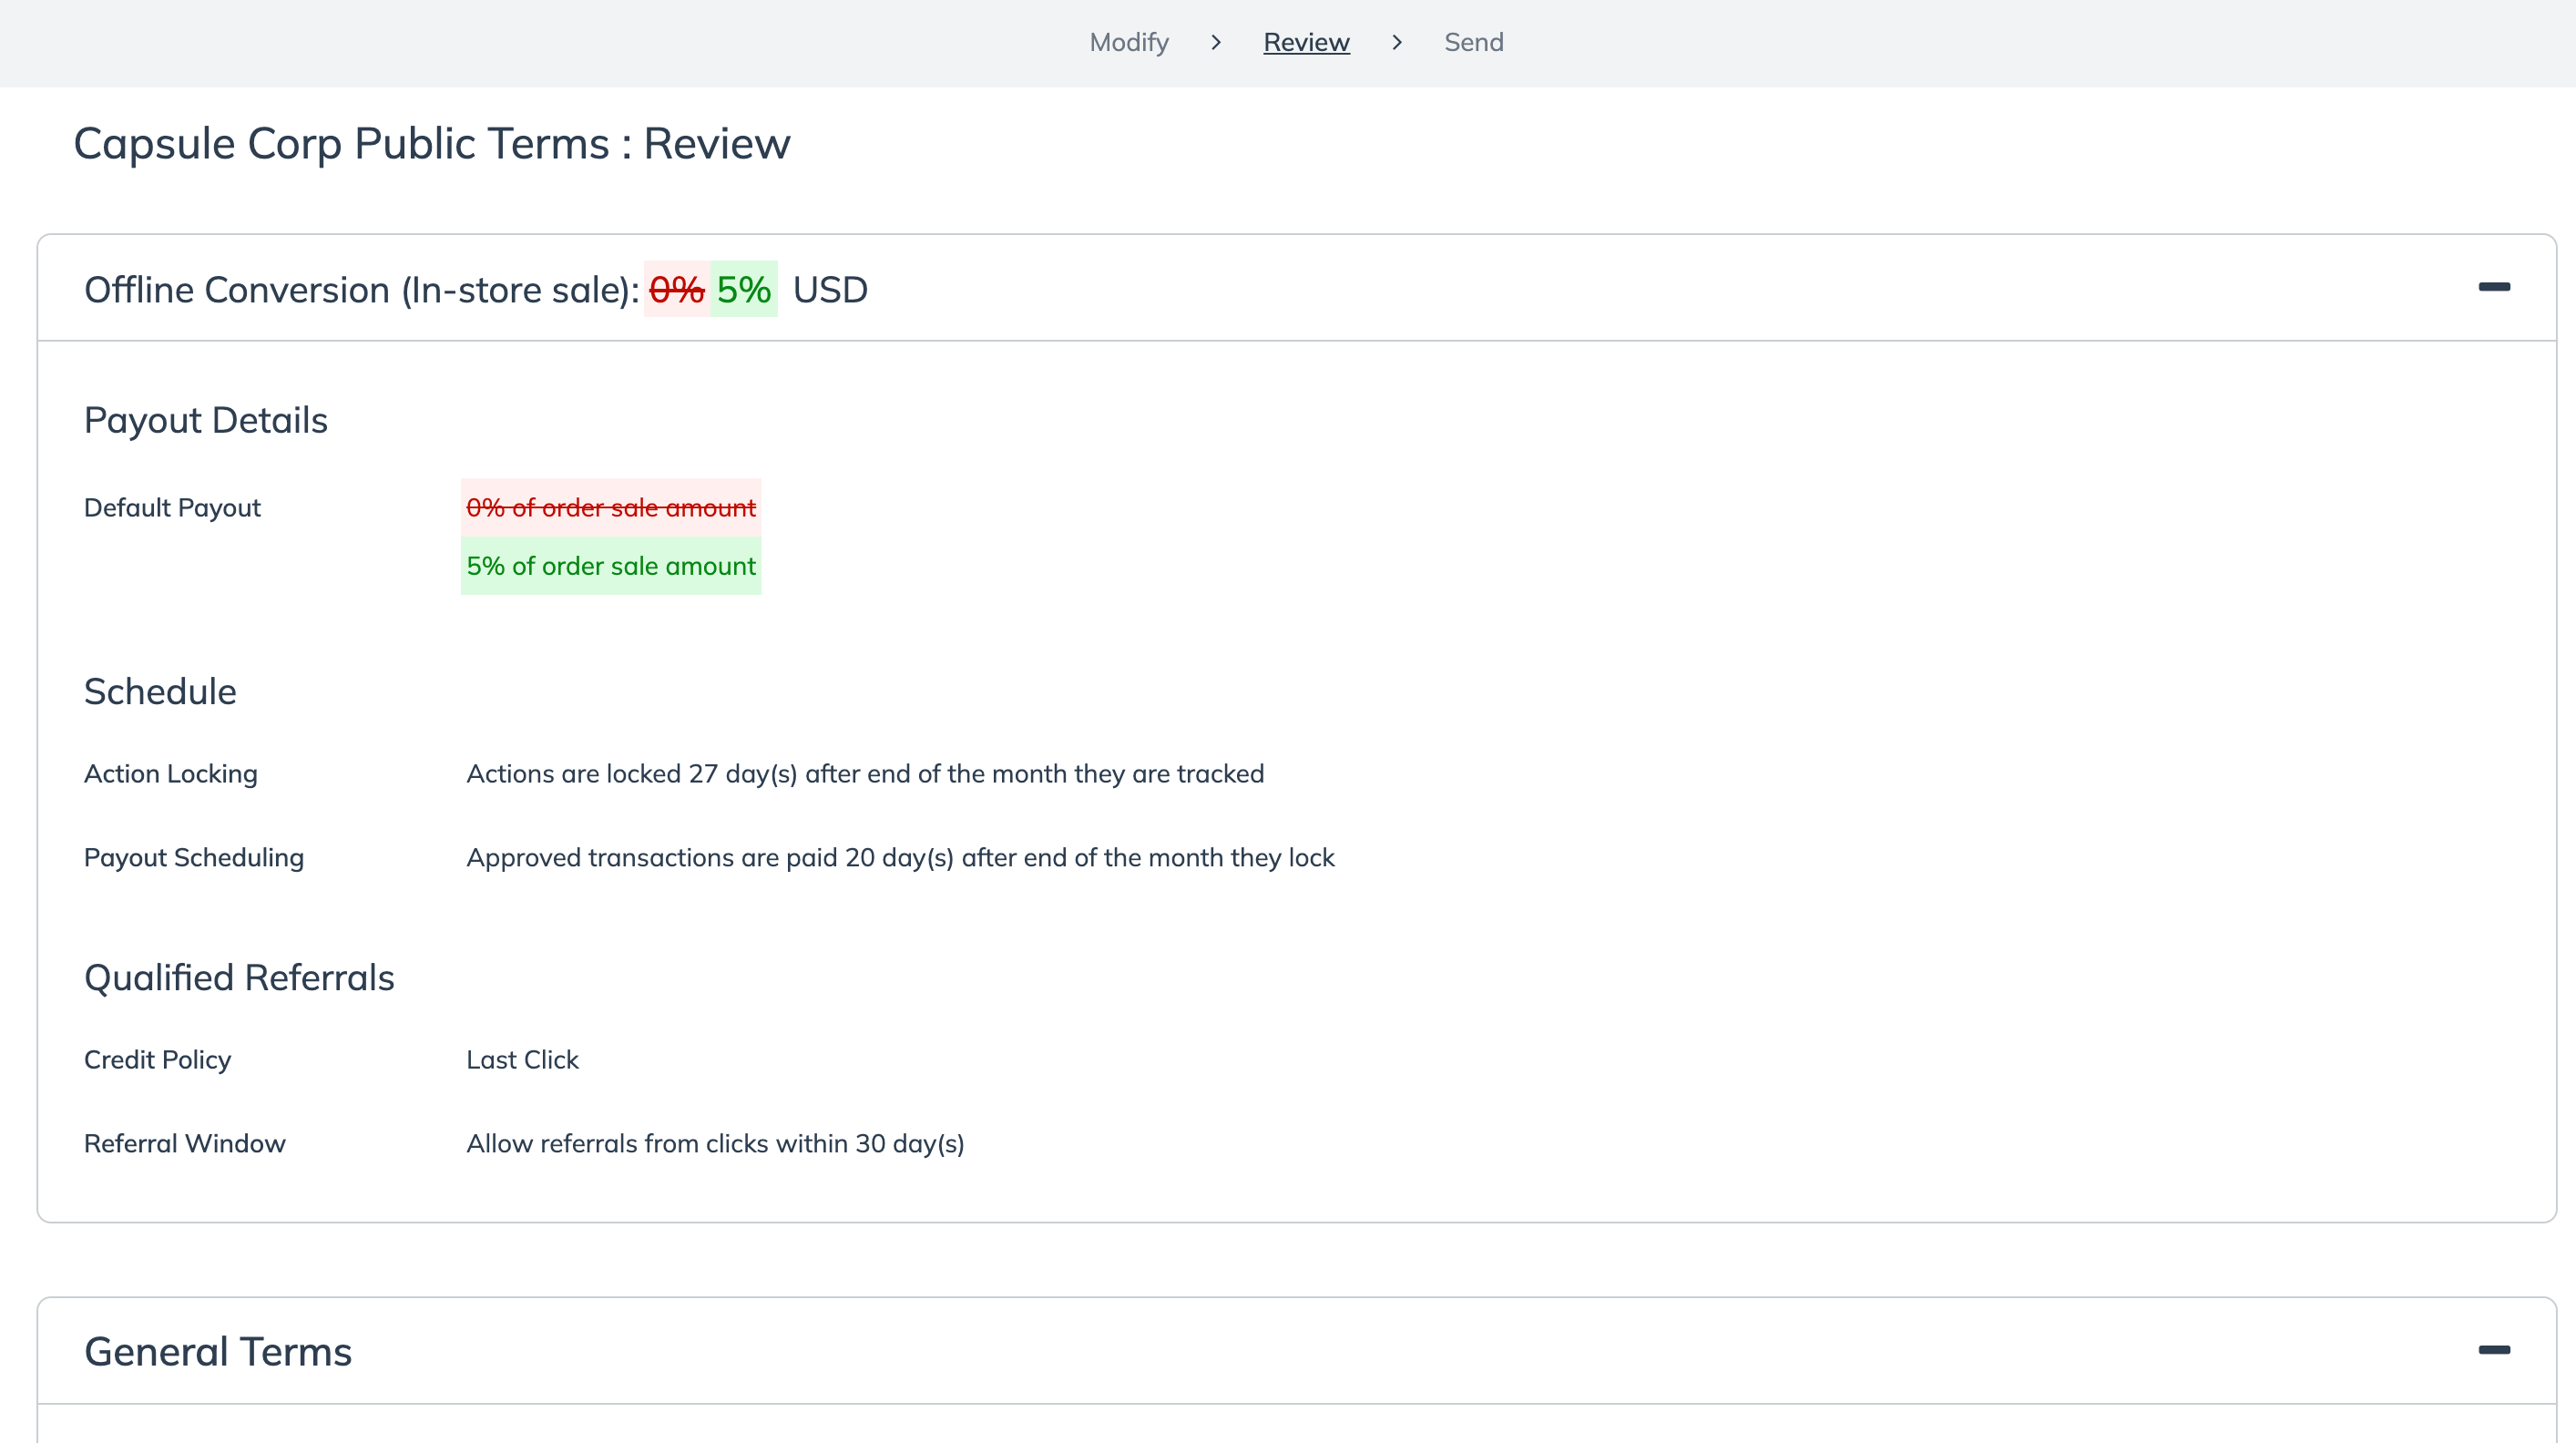
Task: Click the Payout Scheduling description text
Action: tap(899, 858)
